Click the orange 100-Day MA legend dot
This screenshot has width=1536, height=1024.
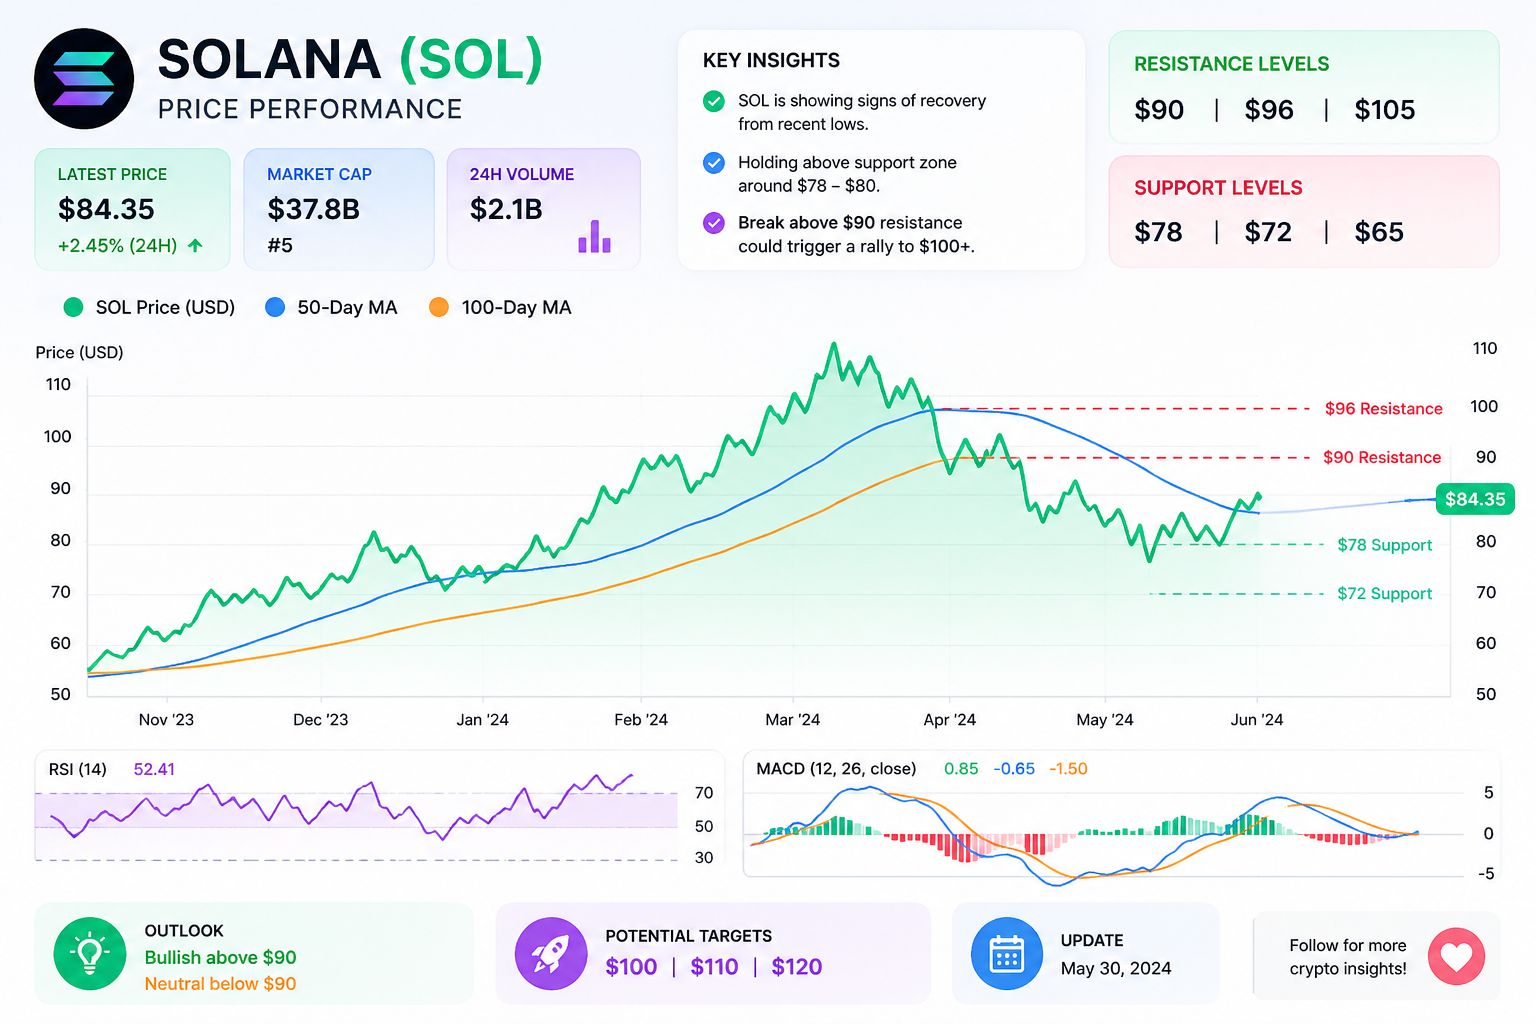(x=439, y=308)
